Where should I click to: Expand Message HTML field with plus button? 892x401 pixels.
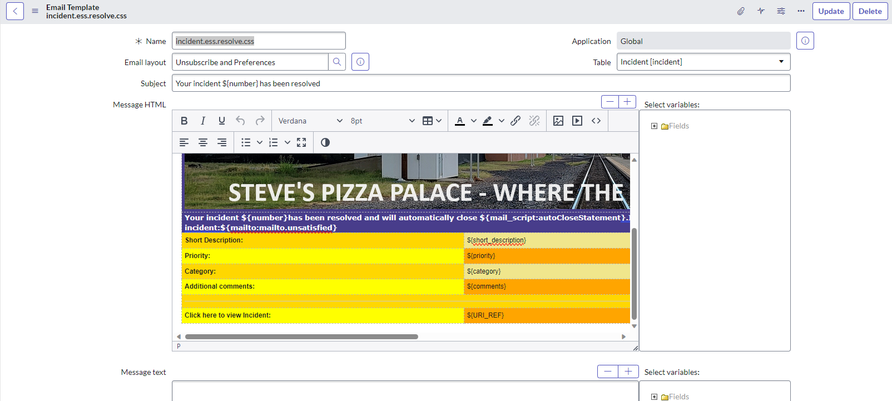click(x=627, y=102)
